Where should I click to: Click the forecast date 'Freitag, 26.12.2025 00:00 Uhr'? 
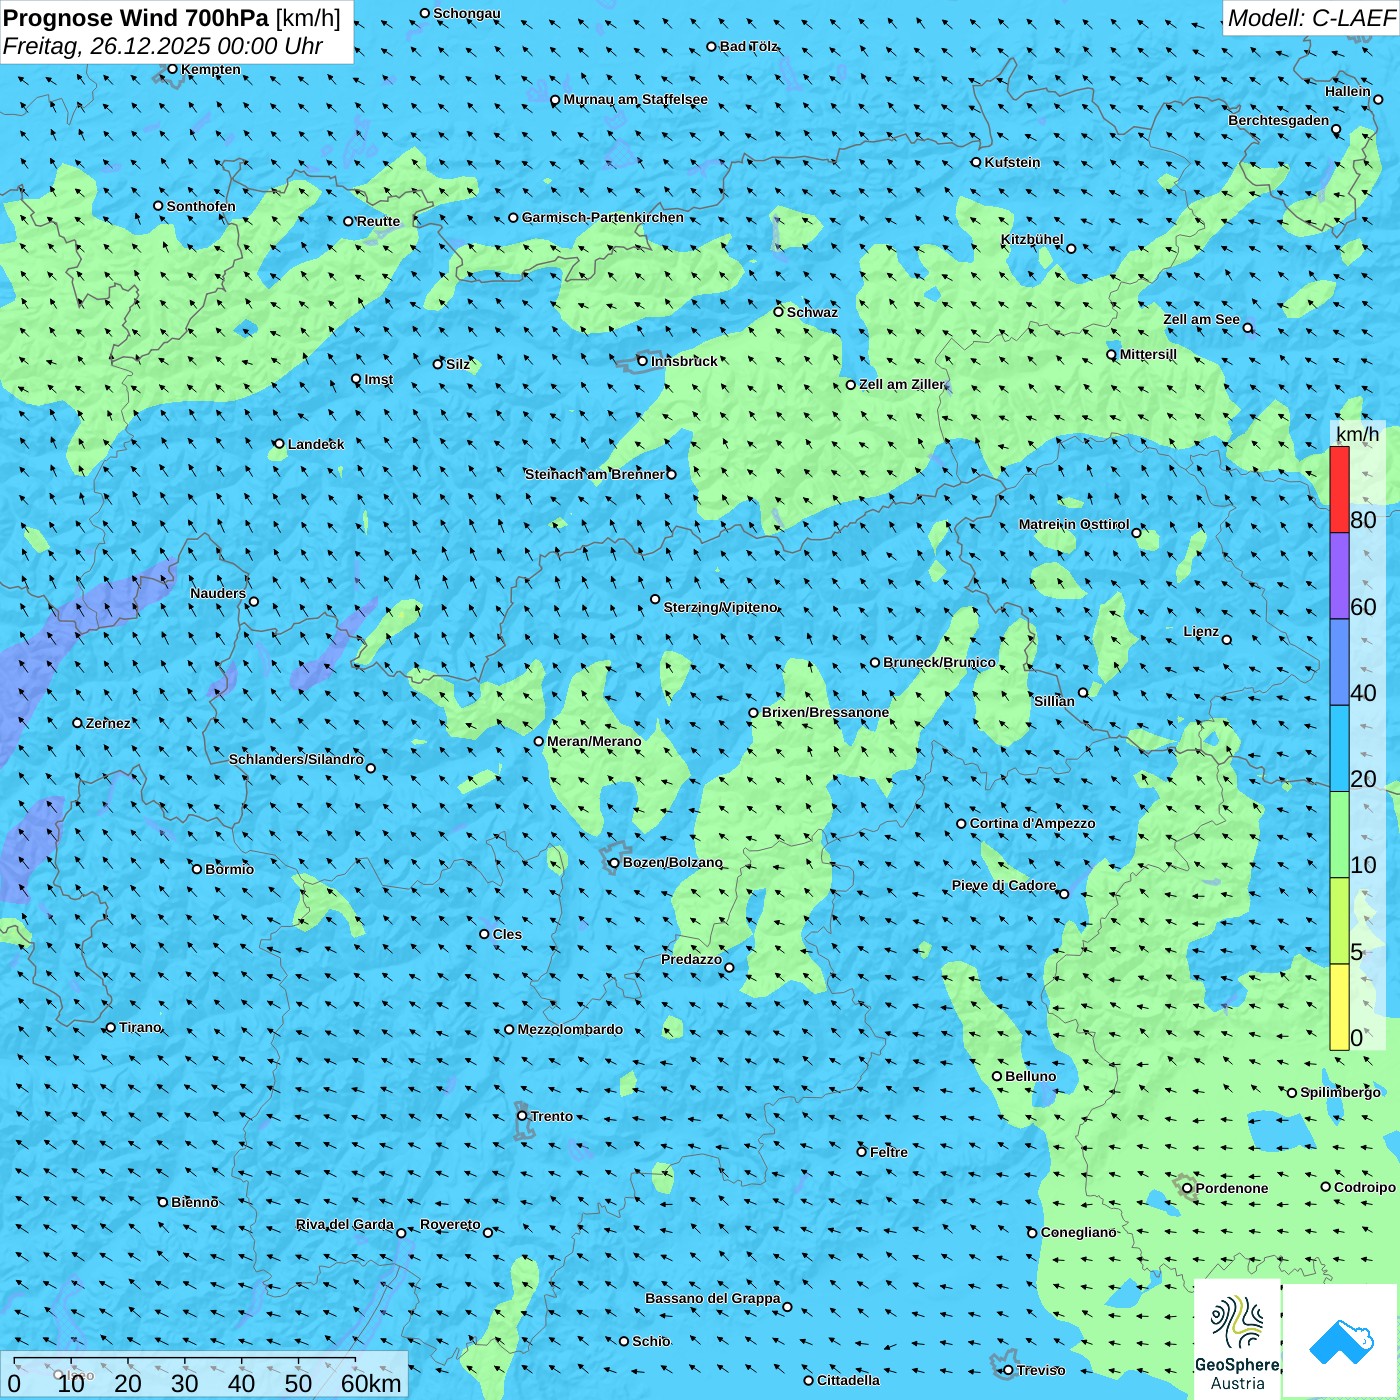click(163, 46)
